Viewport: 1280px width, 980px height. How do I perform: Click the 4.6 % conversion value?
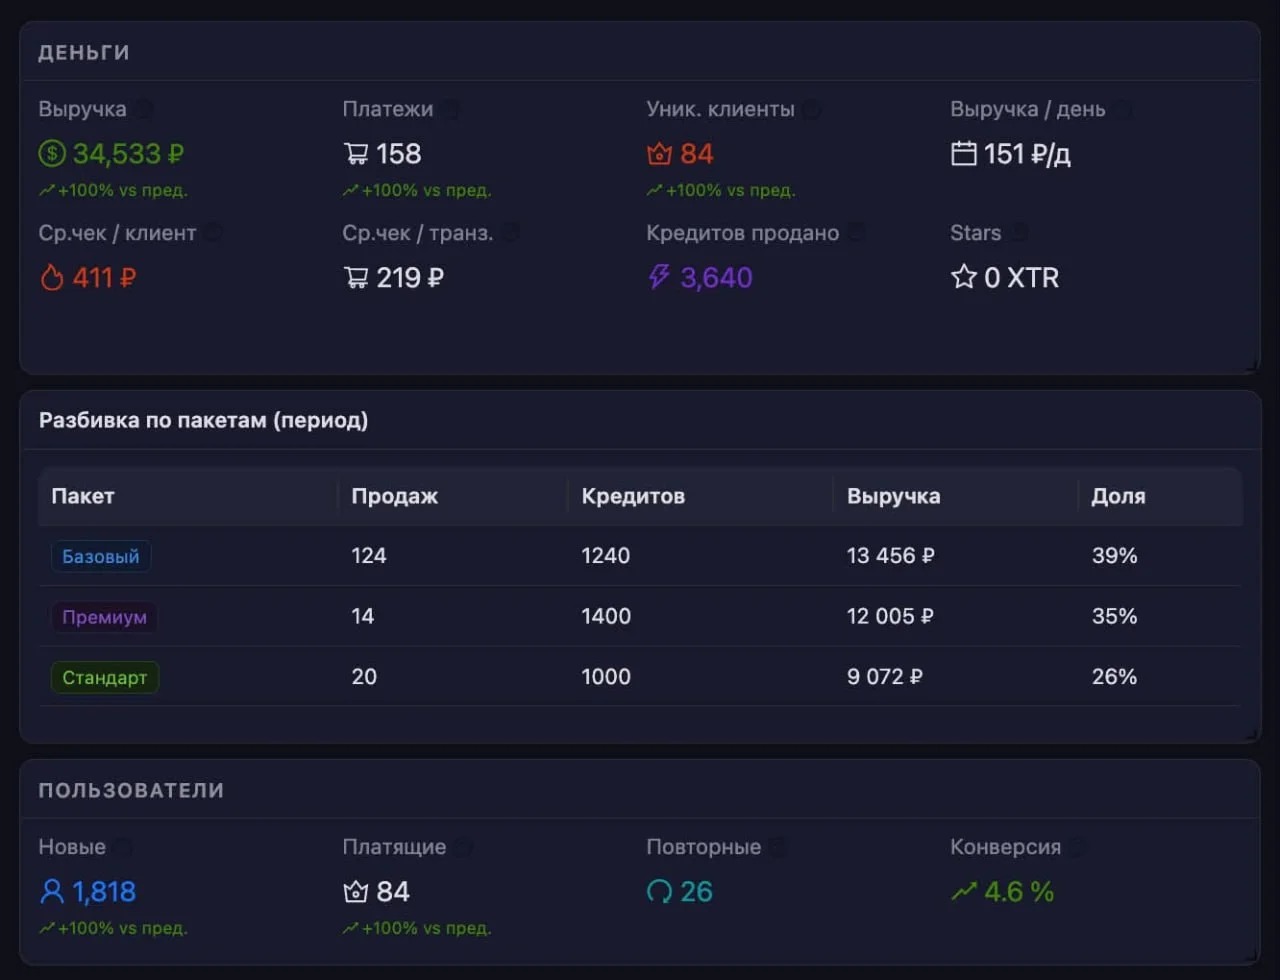pos(1019,891)
